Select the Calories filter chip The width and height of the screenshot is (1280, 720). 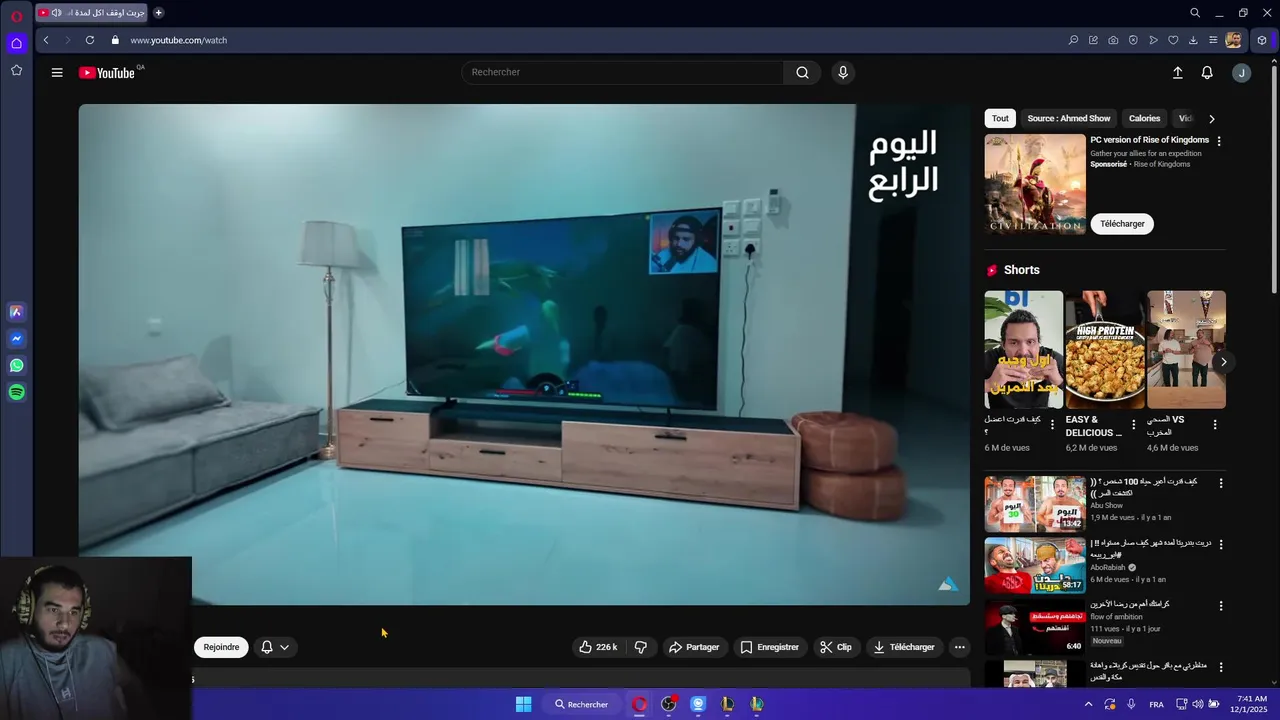point(1144,118)
